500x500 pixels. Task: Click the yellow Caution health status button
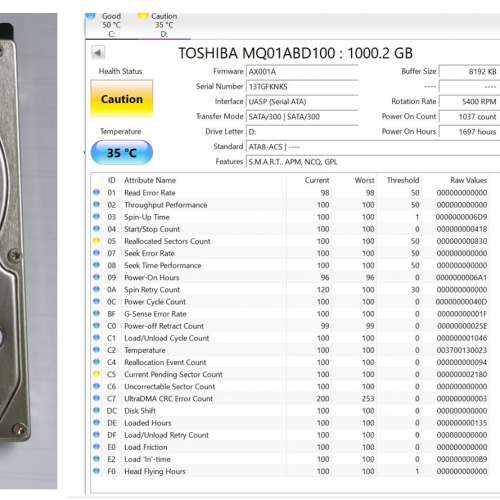[x=122, y=99]
